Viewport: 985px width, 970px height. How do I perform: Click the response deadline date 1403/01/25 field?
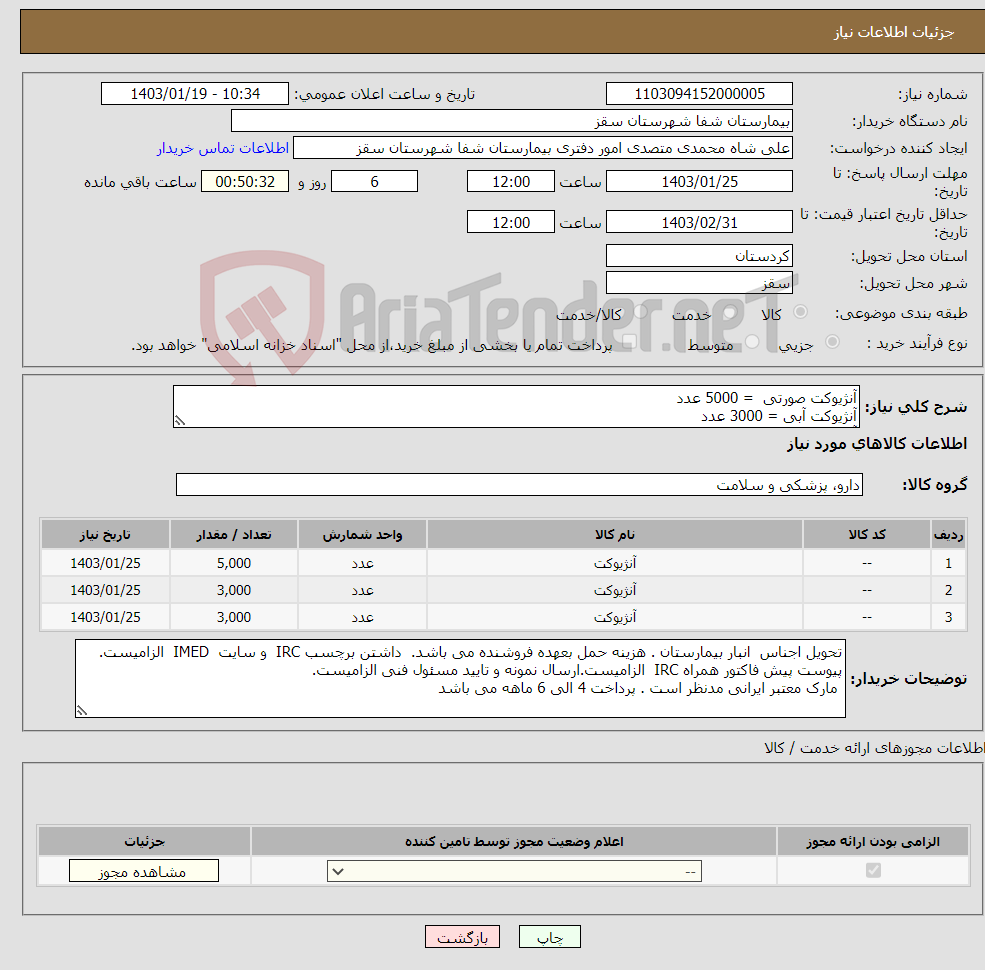[x=699, y=182]
